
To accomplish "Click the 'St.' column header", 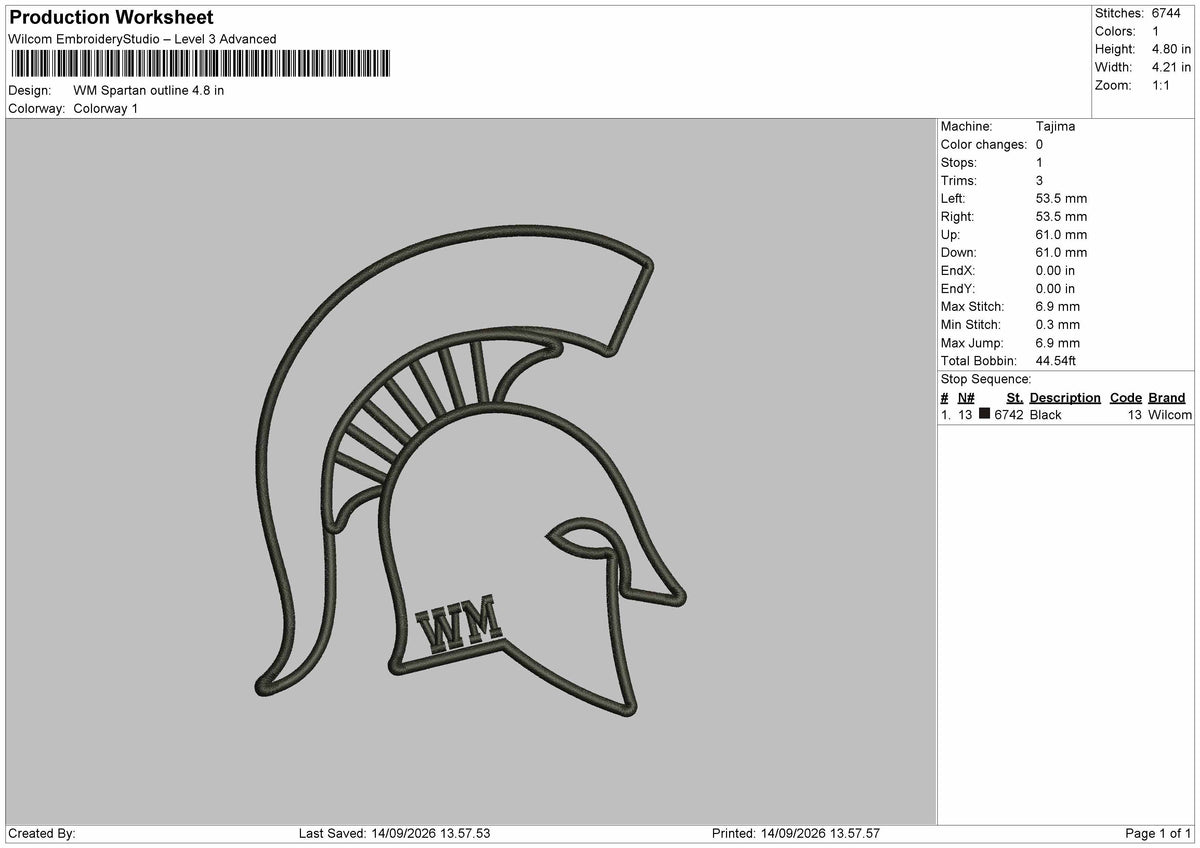I will (1014, 397).
